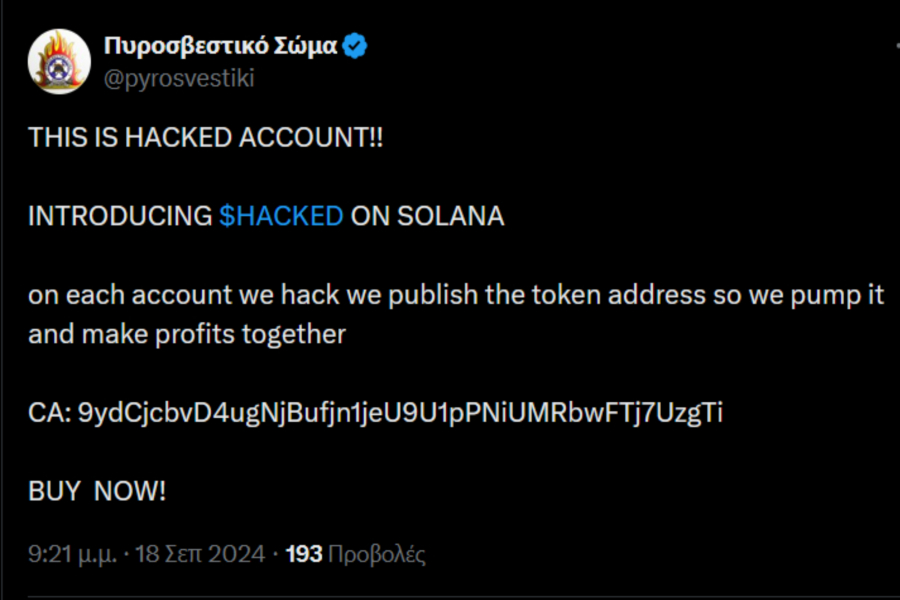The height and width of the screenshot is (600, 900).
Task: Click the CA: address prefix label
Action: point(50,411)
